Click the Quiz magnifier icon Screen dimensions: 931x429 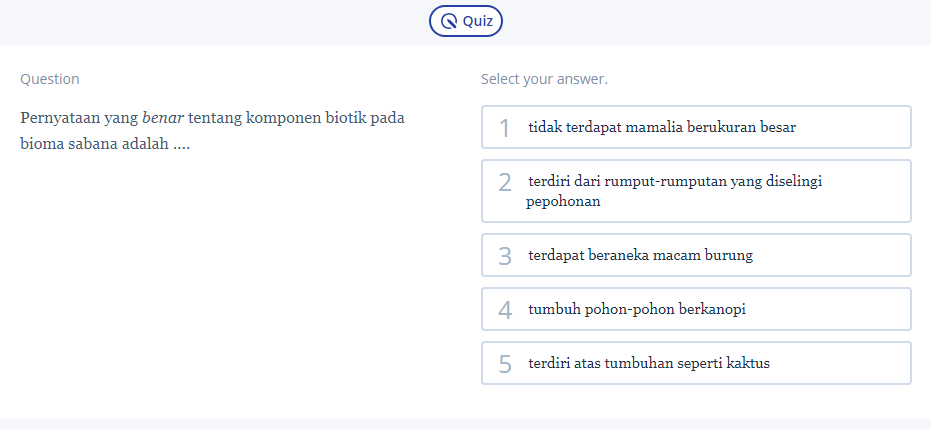pyautogui.click(x=450, y=21)
